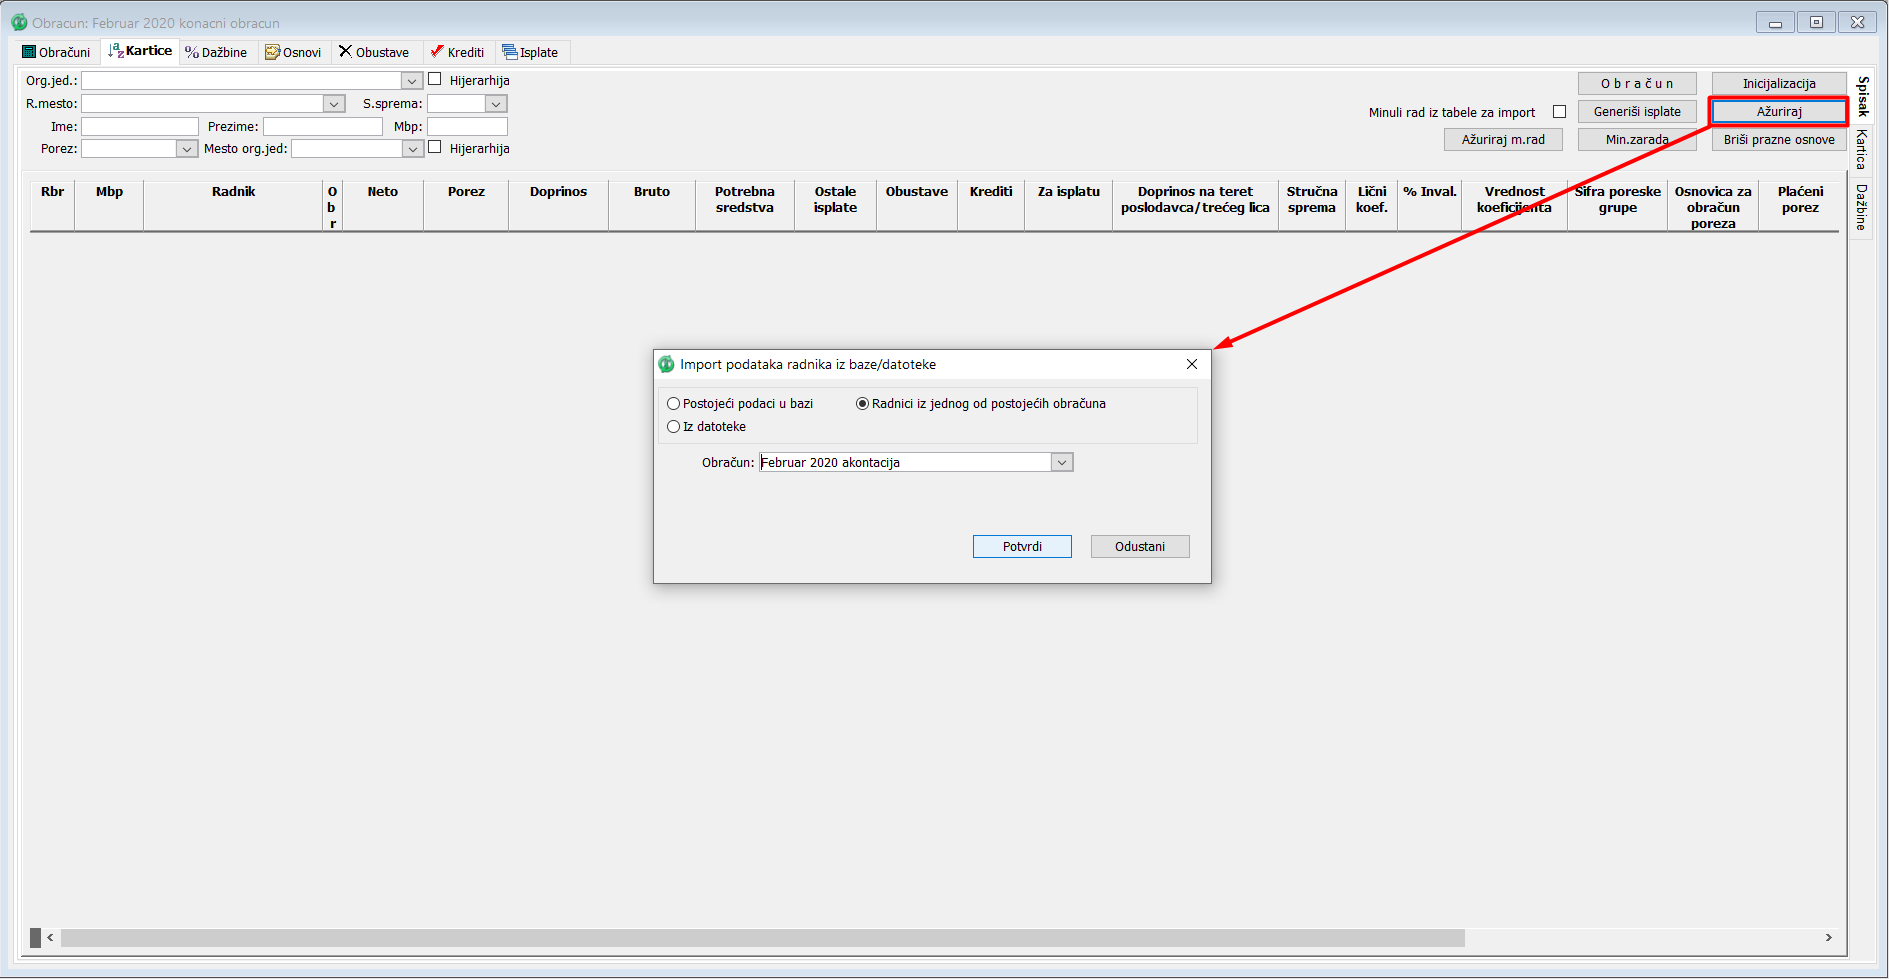1889x979 pixels.
Task: Click Ažuriraj m.rad button
Action: click(1503, 140)
